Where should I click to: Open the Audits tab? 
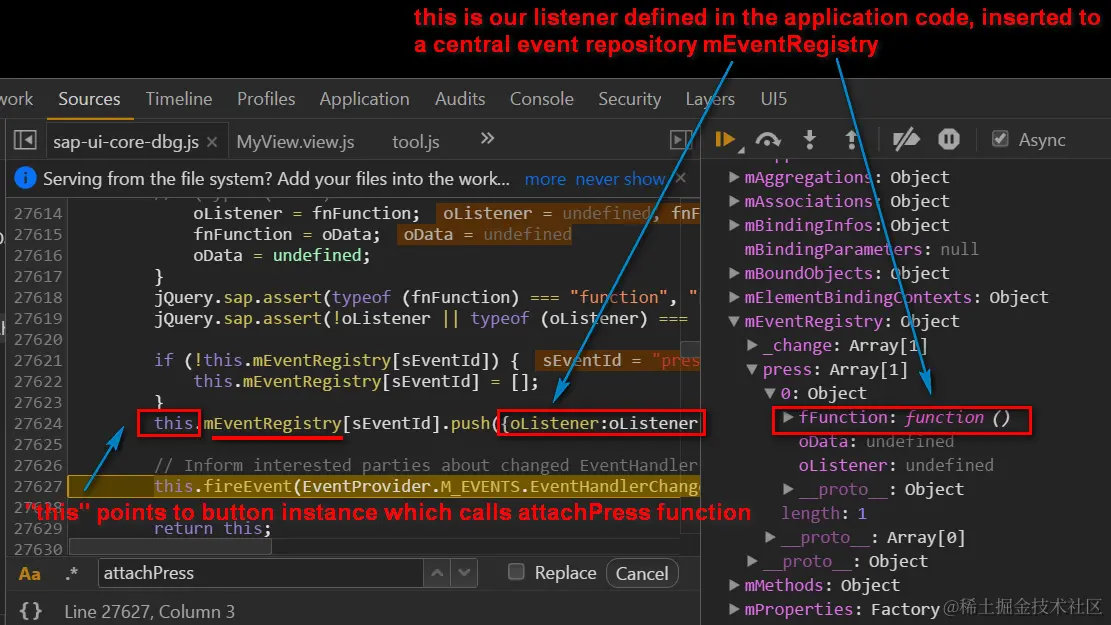coord(460,98)
